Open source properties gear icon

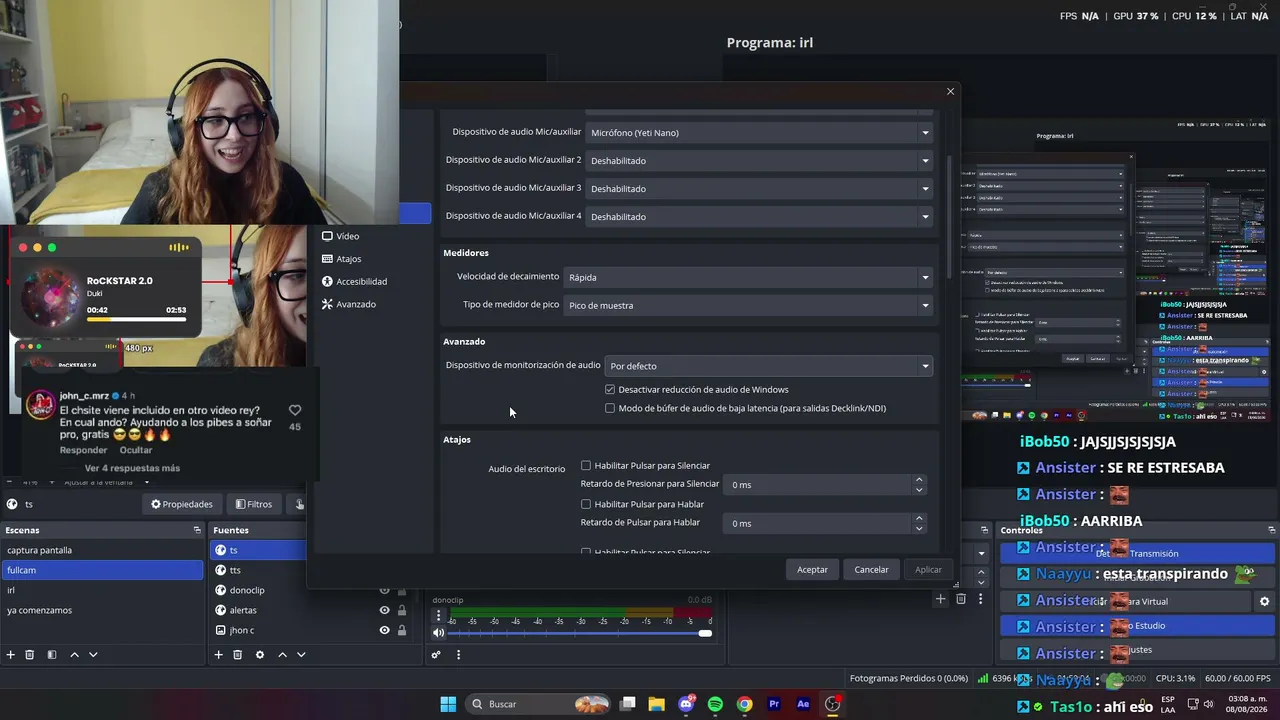260,655
